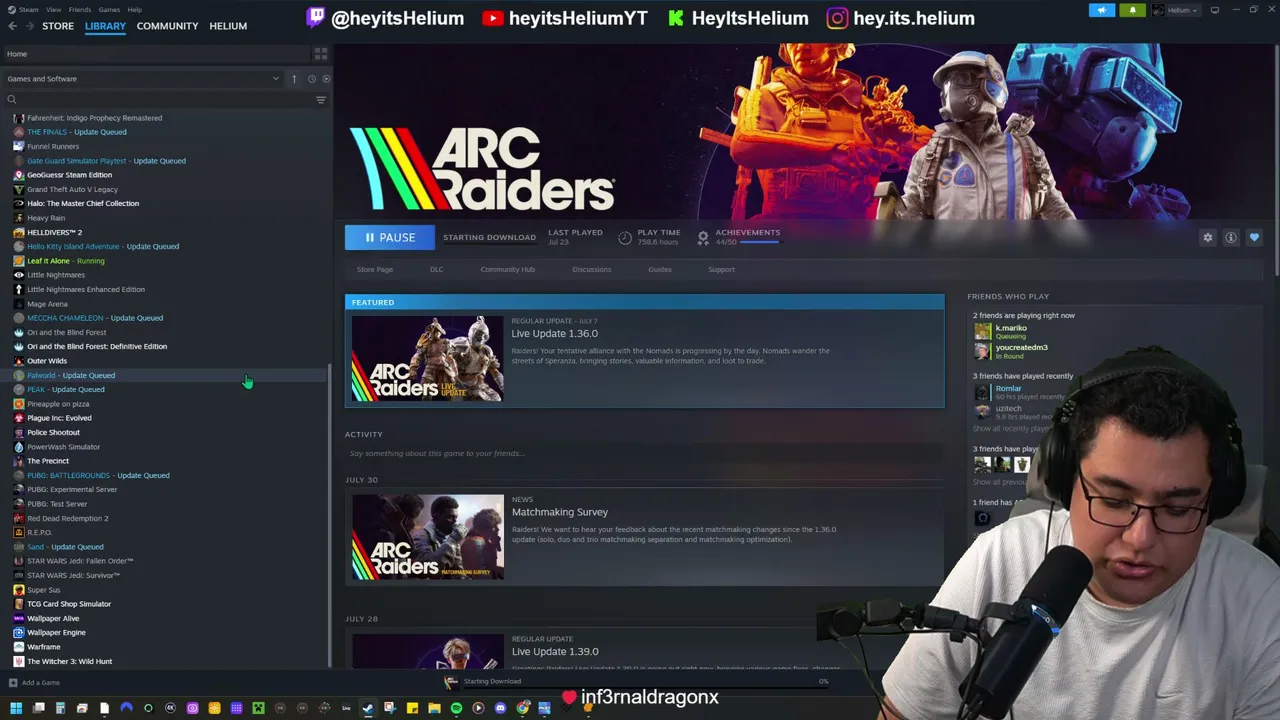Open Discord from the taskbar
Viewport: 1280px width, 720px height.
[x=500, y=709]
